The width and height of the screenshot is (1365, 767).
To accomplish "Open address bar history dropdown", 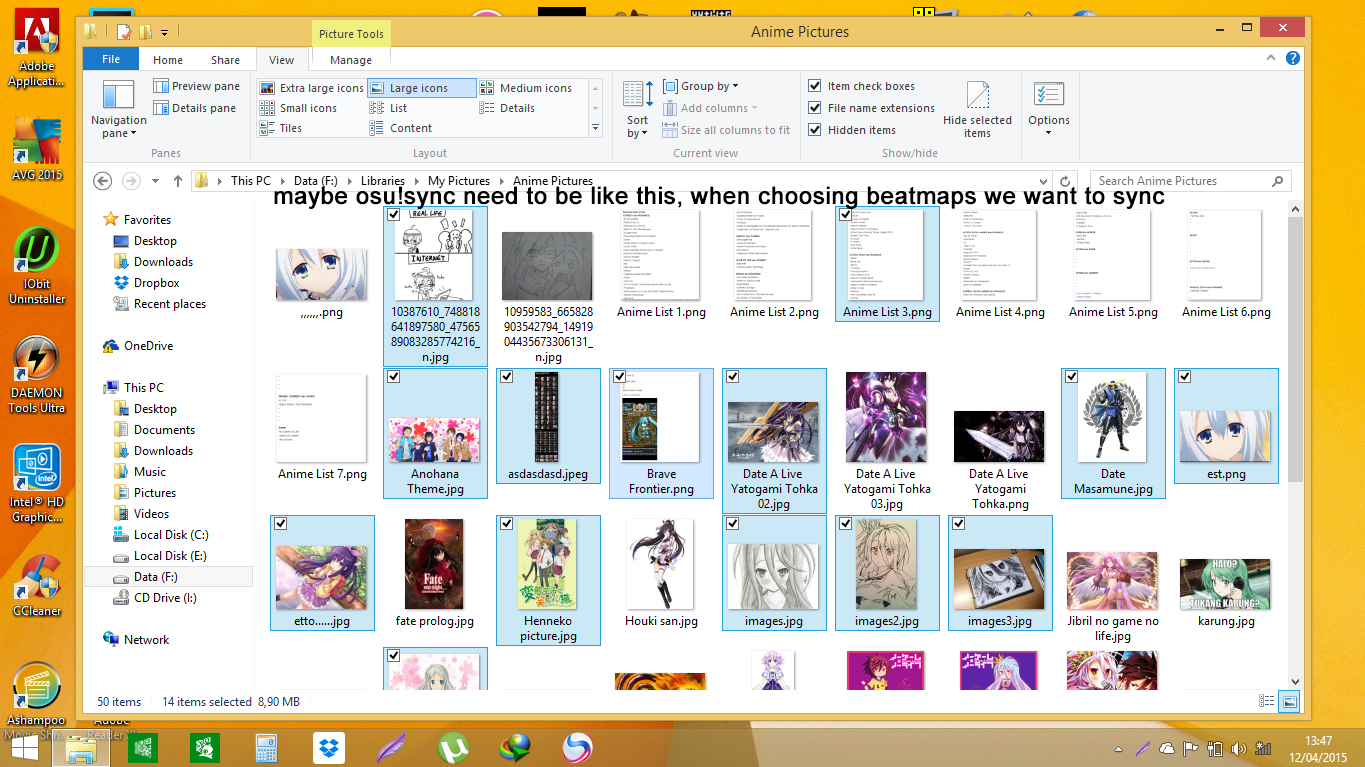I will 1043,181.
